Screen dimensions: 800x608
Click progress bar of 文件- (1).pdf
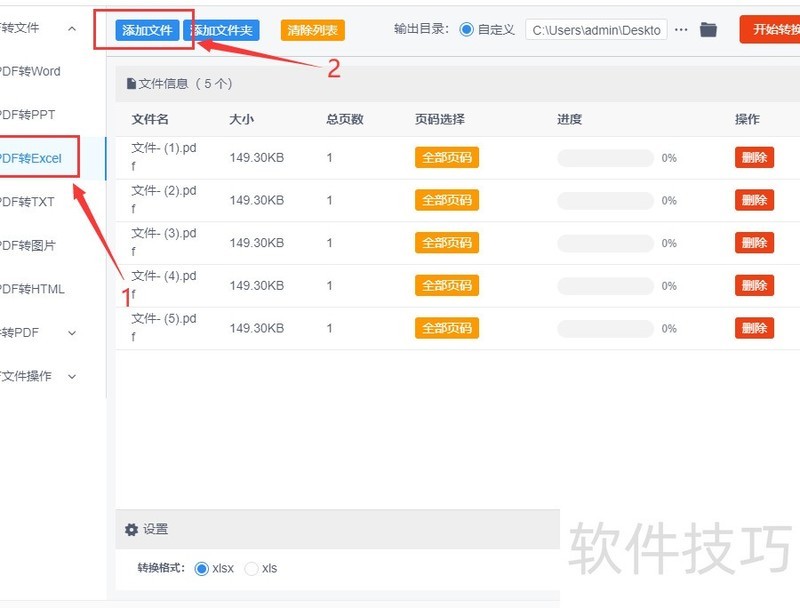click(x=606, y=158)
